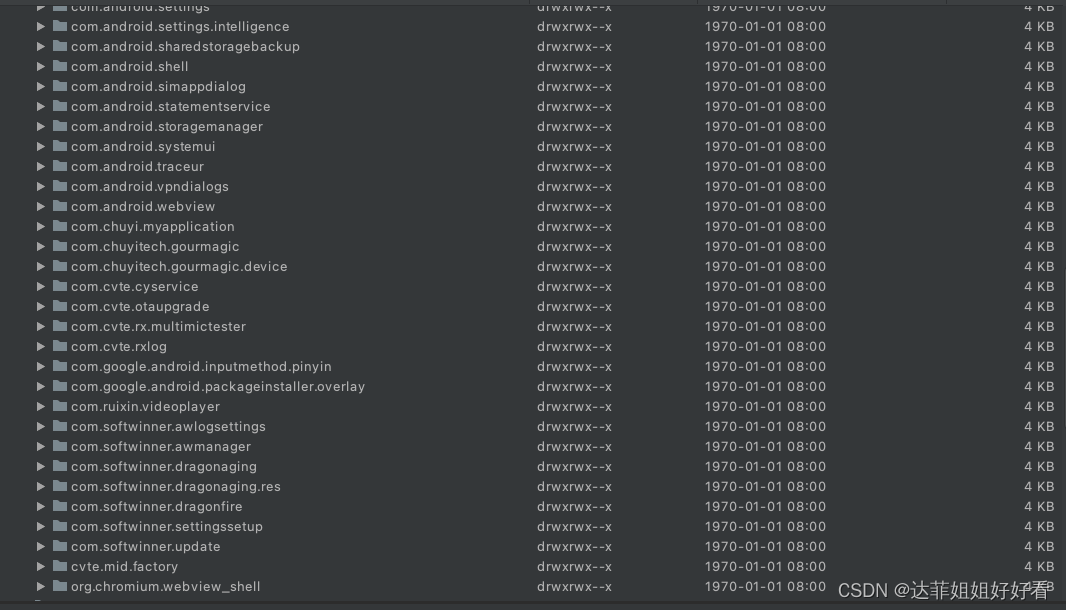This screenshot has height=610, width=1066.
Task: Expand the com.softwinner.dragonfire folder
Action: 40,506
